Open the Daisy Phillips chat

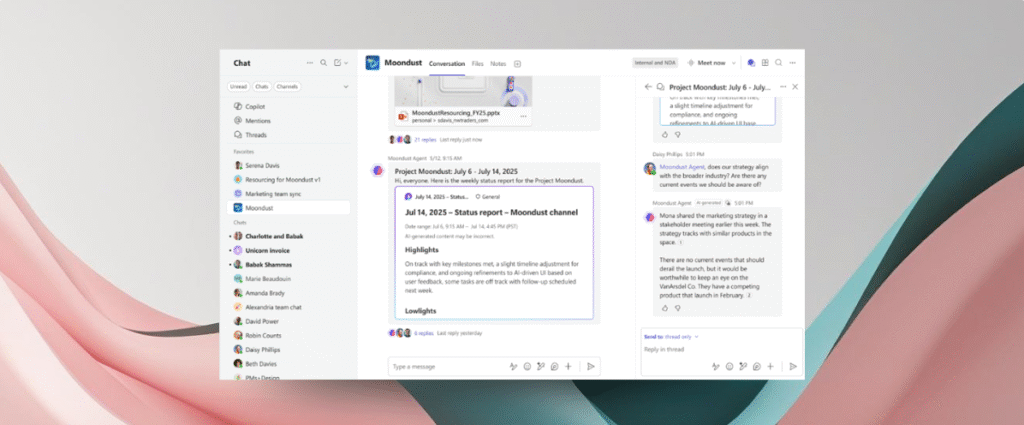(x=289, y=350)
